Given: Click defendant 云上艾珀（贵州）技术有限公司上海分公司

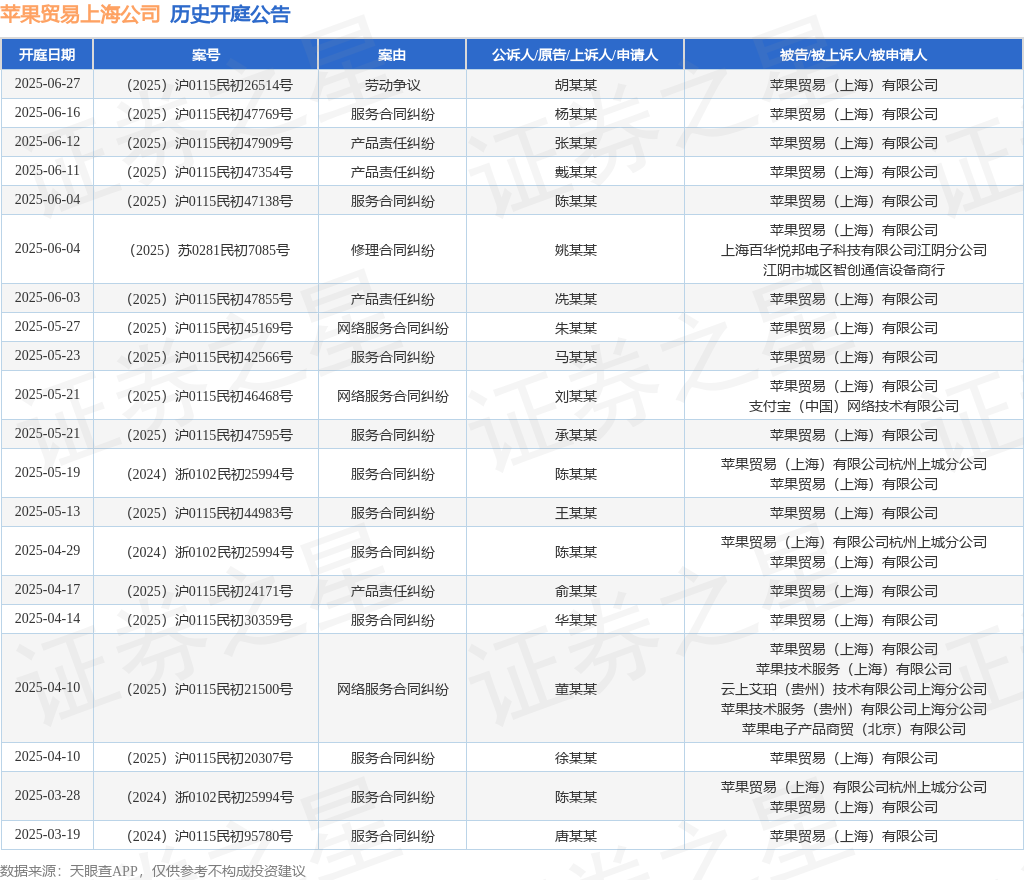Looking at the screenshot, I should (854, 689).
